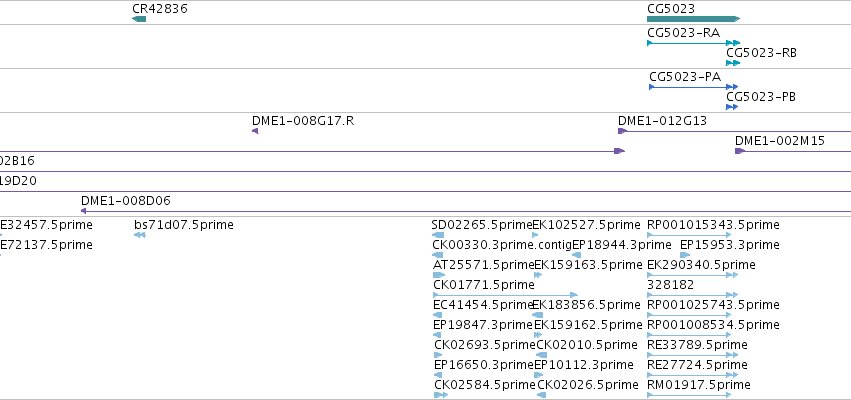
Task: Select the CG5023-PB protein arrows
Action: [x=732, y=107]
